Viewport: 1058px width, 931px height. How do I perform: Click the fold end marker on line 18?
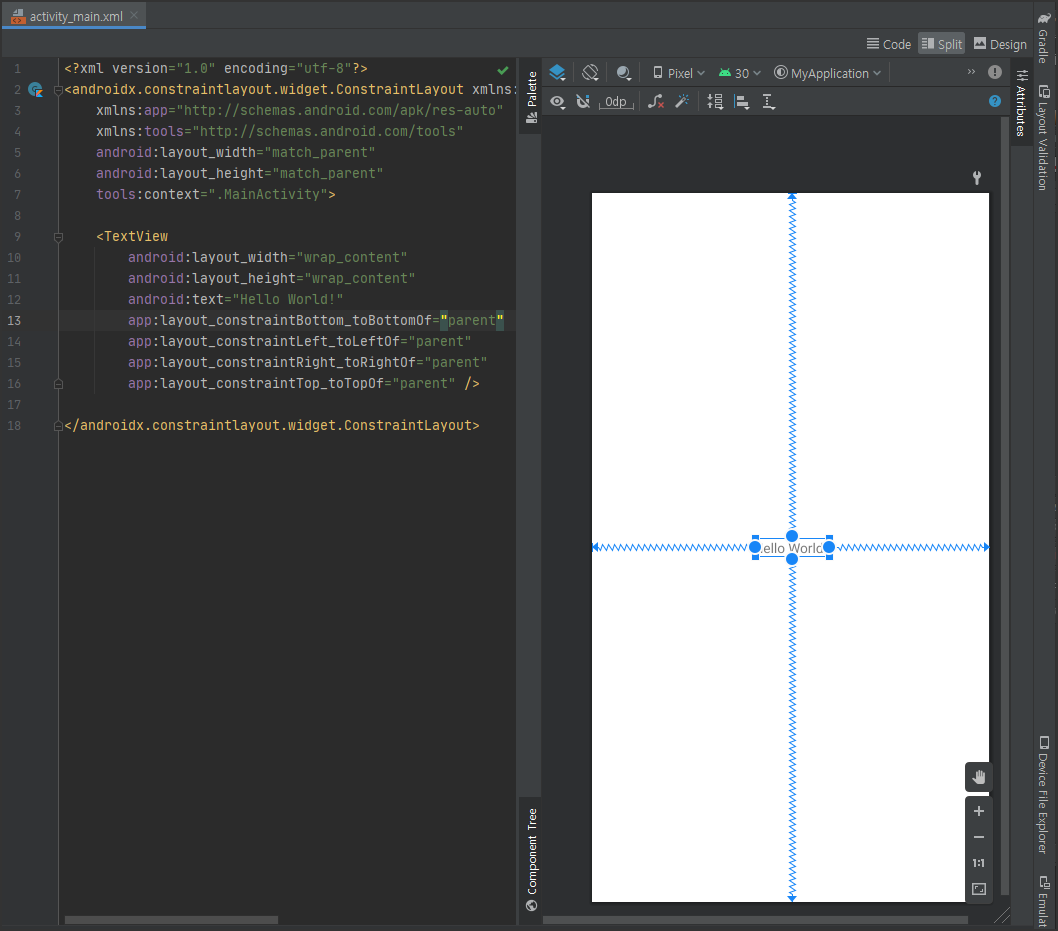(59, 426)
